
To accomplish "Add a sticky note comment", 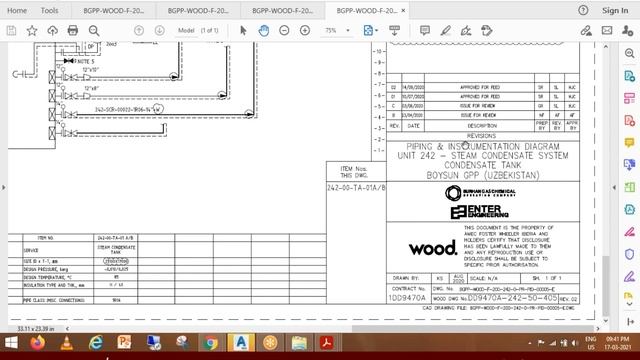I will click(x=425, y=31).
